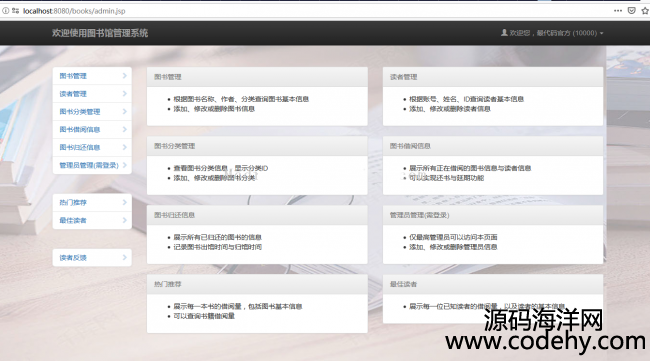Screen dimensions: 650x361
Task: Click text 可以实现还书与延期功能
Action: 446,178
